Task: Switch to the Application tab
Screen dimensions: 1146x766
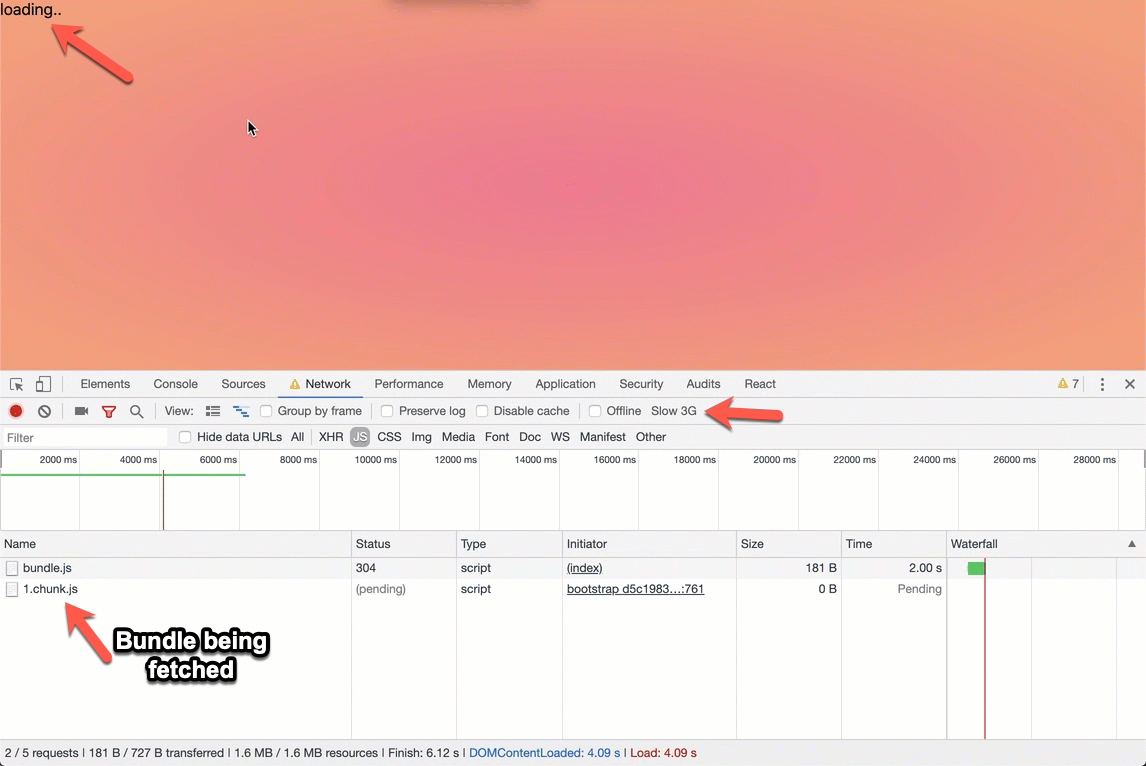Action: pyautogui.click(x=565, y=384)
